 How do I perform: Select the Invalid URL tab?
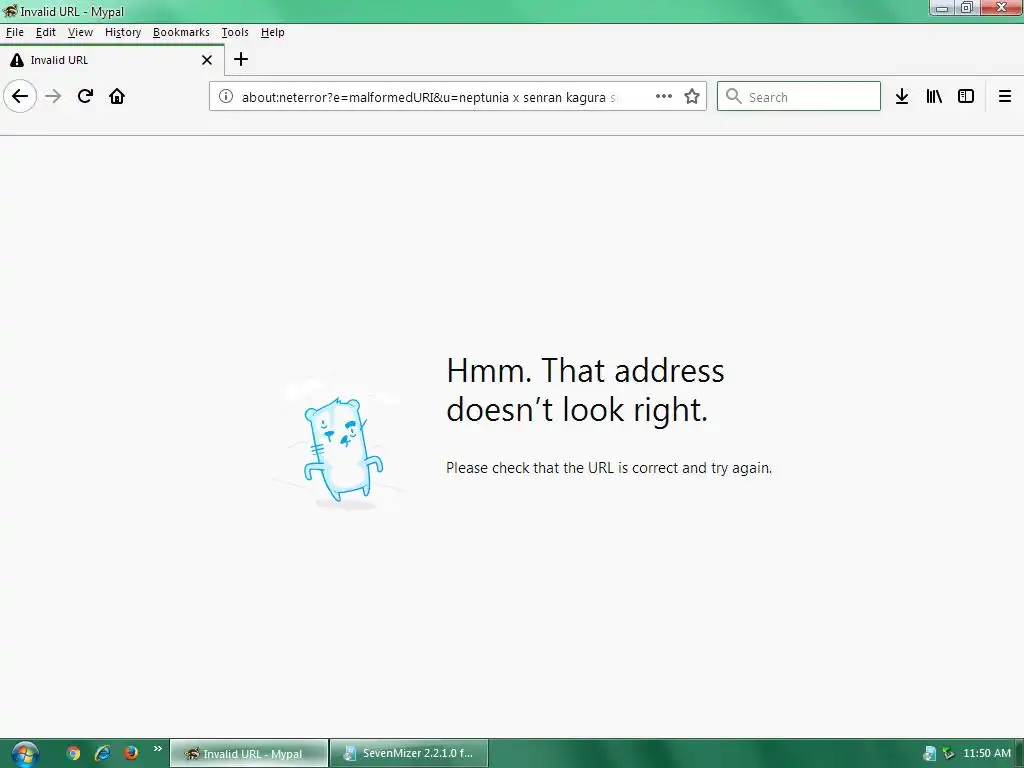pos(112,60)
